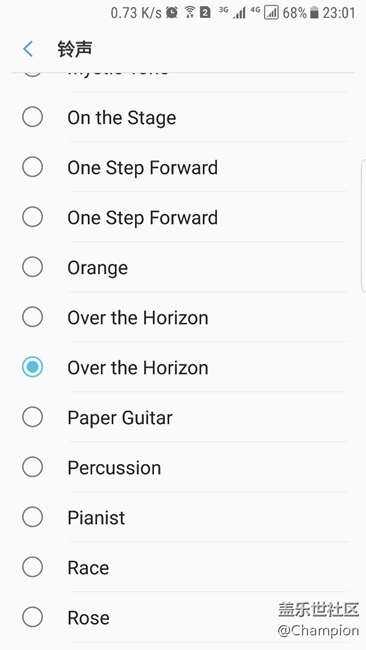The height and width of the screenshot is (650, 366).
Task: Tap the Wi-Fi status bar icon
Action: (190, 13)
